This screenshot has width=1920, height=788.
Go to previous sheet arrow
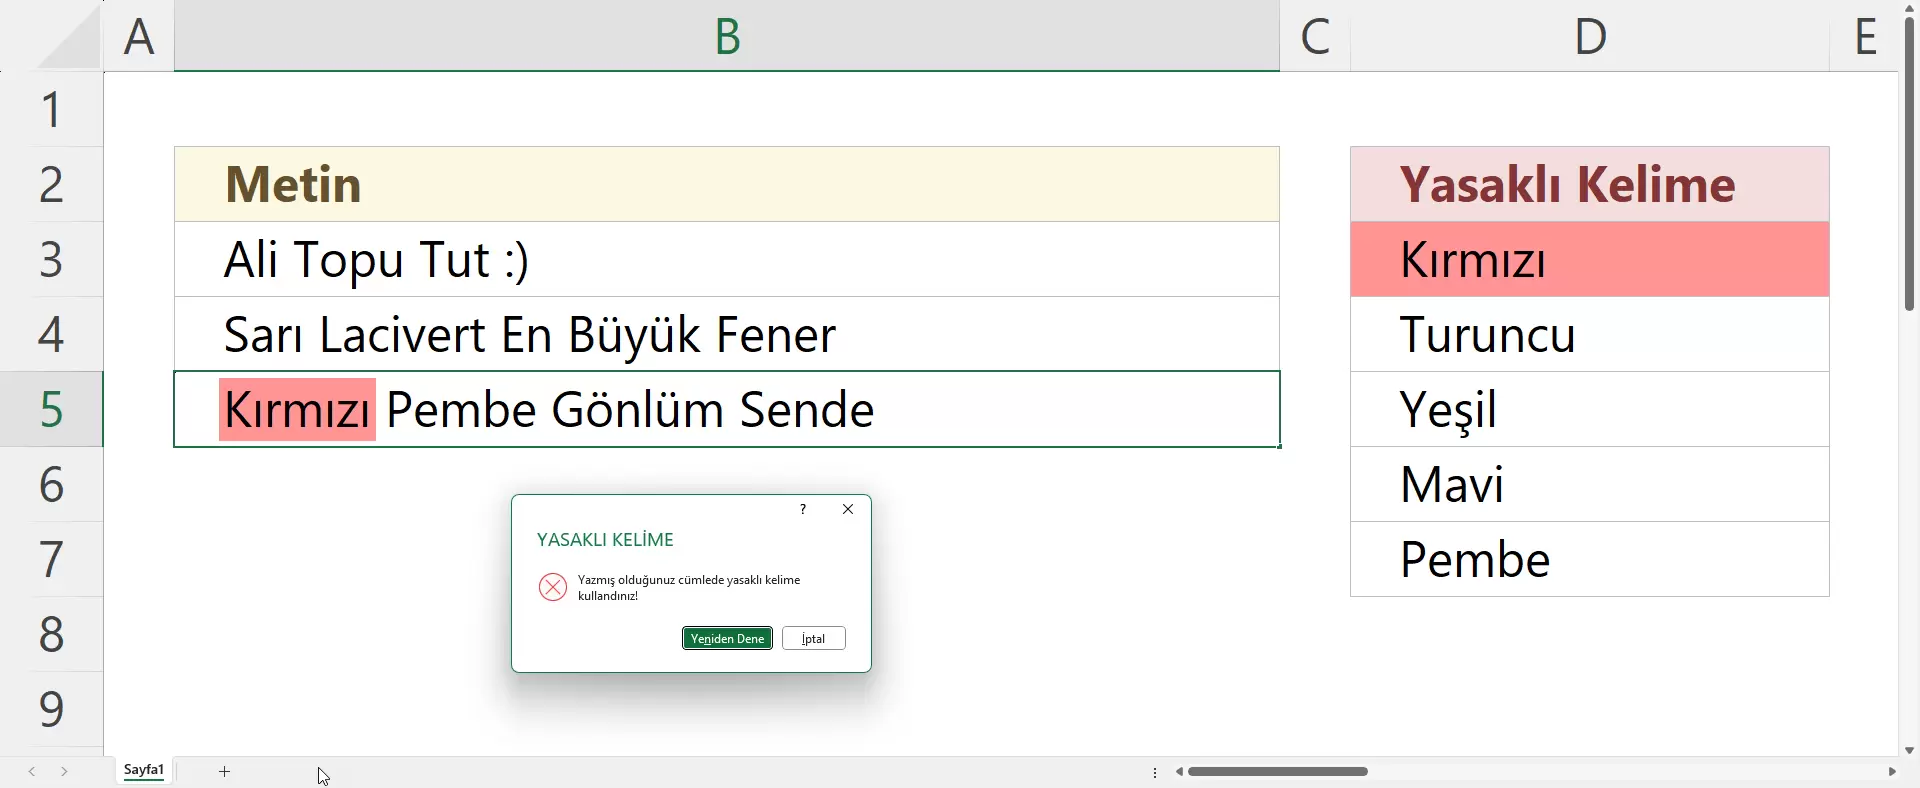click(32, 771)
